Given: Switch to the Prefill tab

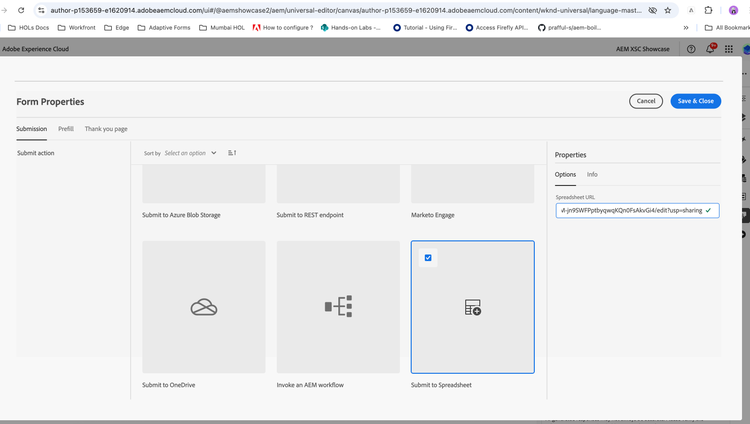Looking at the screenshot, I should pyautogui.click(x=66, y=129).
